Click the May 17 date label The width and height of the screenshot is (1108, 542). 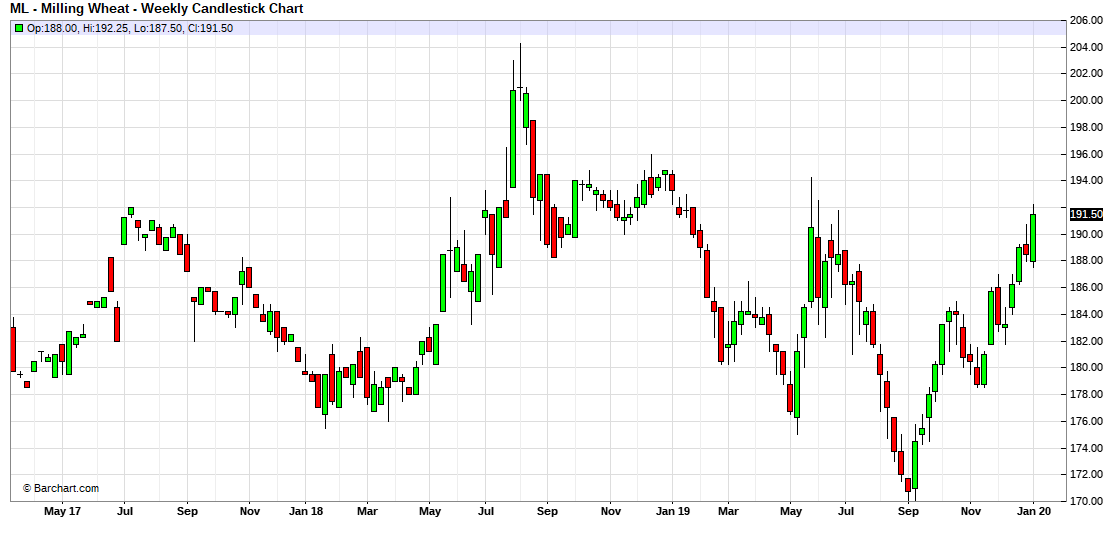tap(62, 512)
